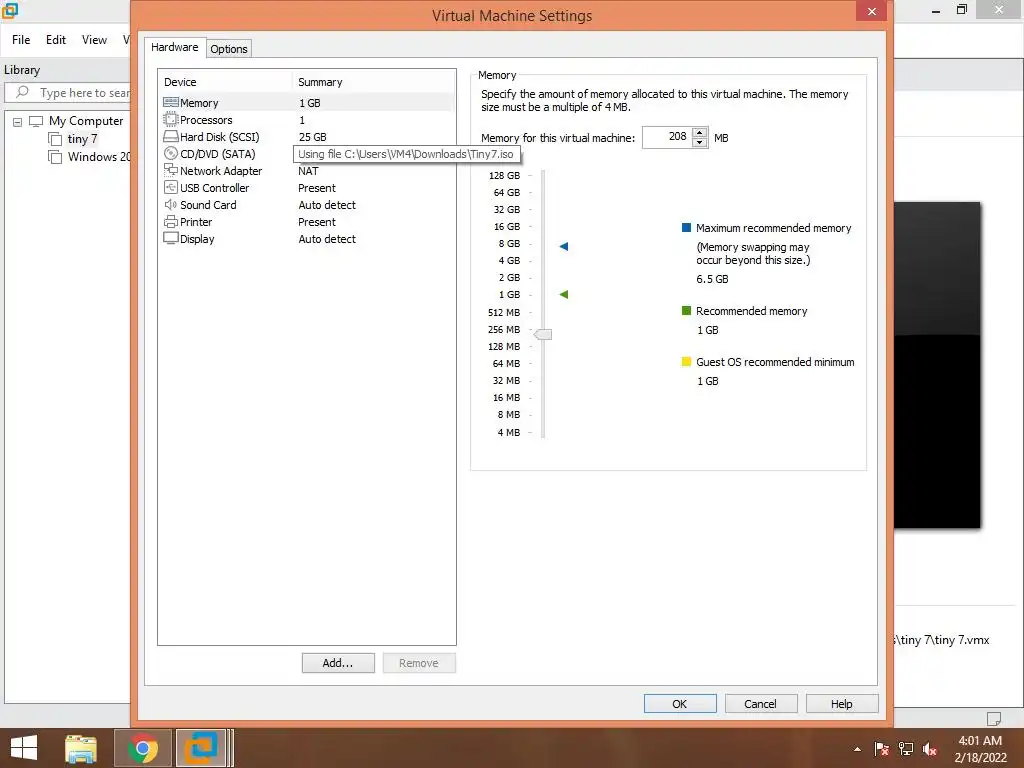Click the yellow Guest OS minimum legend square

tap(686, 361)
